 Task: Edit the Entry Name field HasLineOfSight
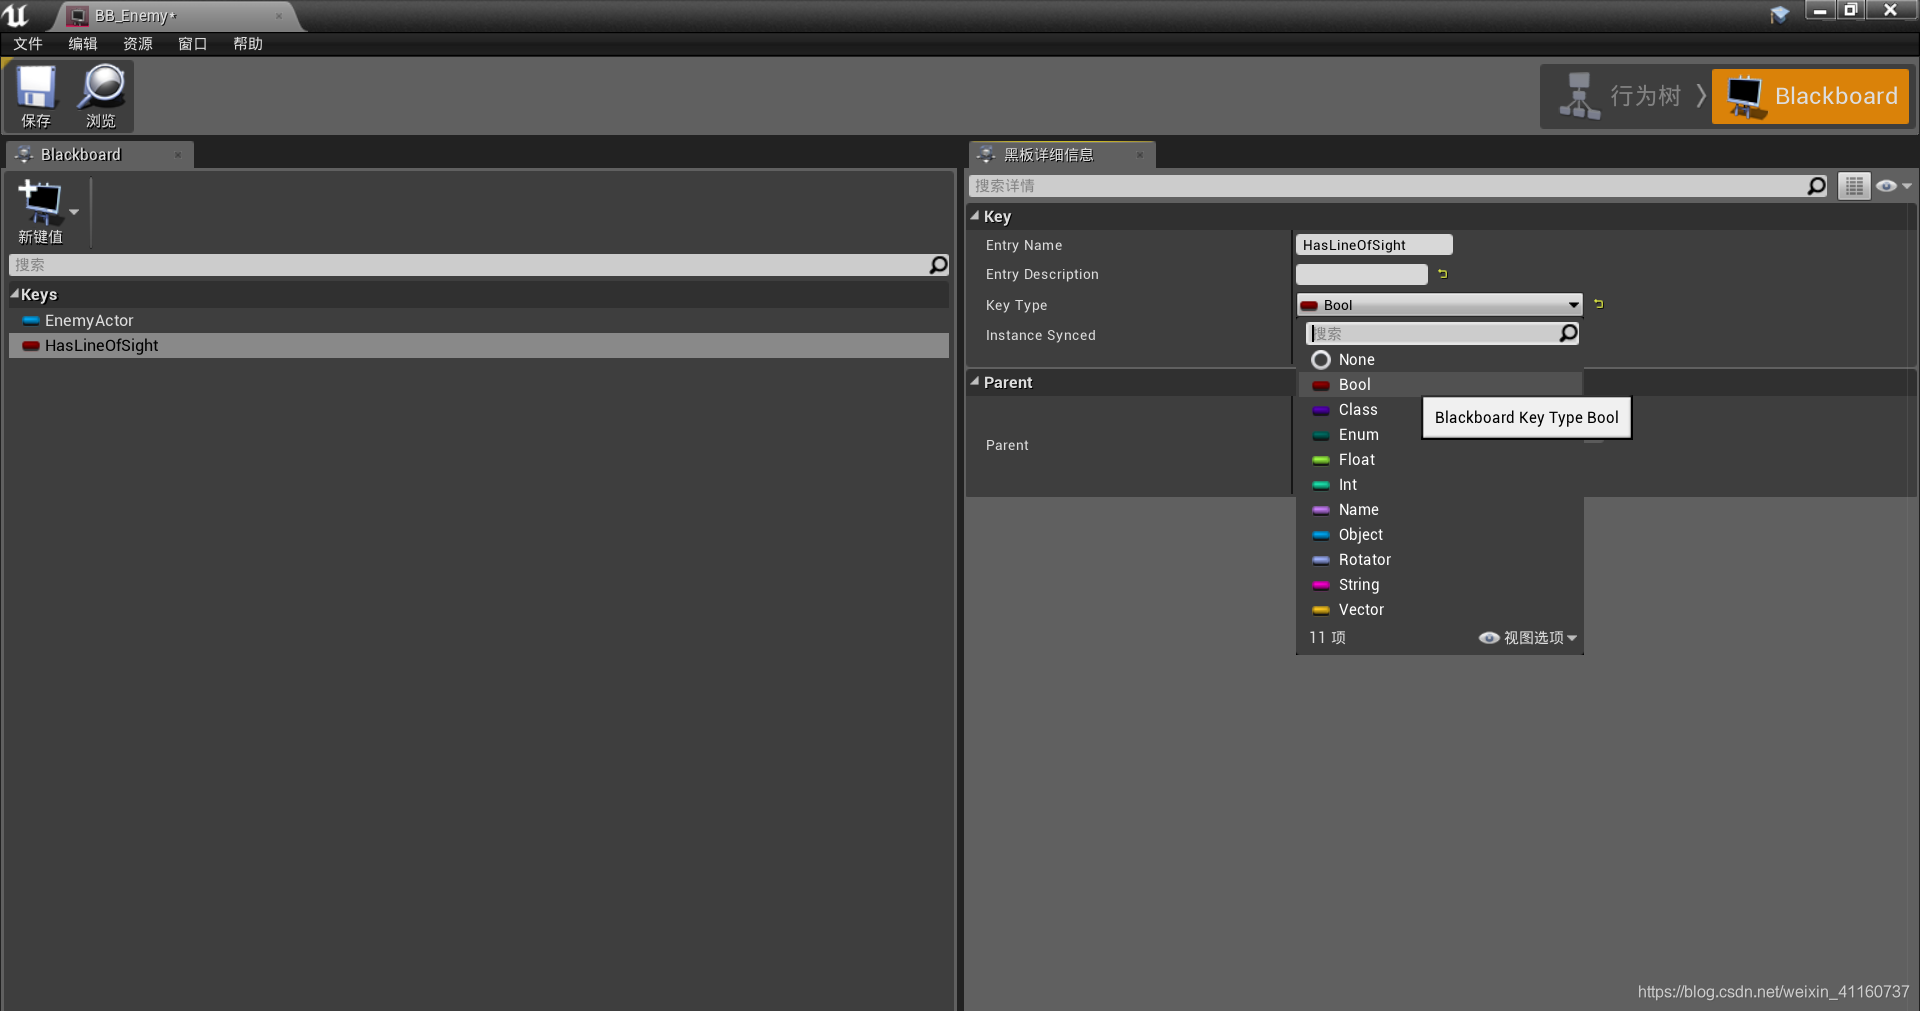1374,245
